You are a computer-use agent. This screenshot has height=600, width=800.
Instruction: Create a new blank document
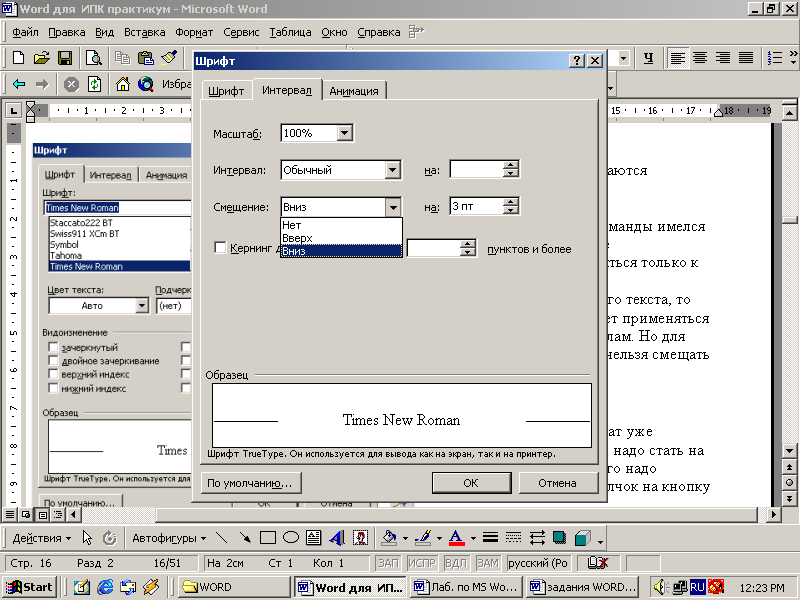pyautogui.click(x=18, y=58)
